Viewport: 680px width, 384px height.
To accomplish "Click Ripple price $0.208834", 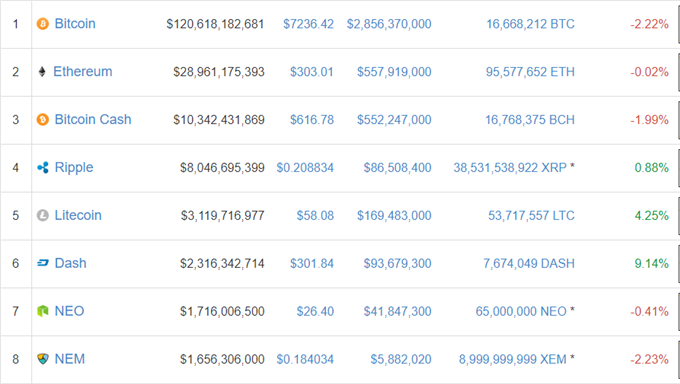I will pos(305,168).
